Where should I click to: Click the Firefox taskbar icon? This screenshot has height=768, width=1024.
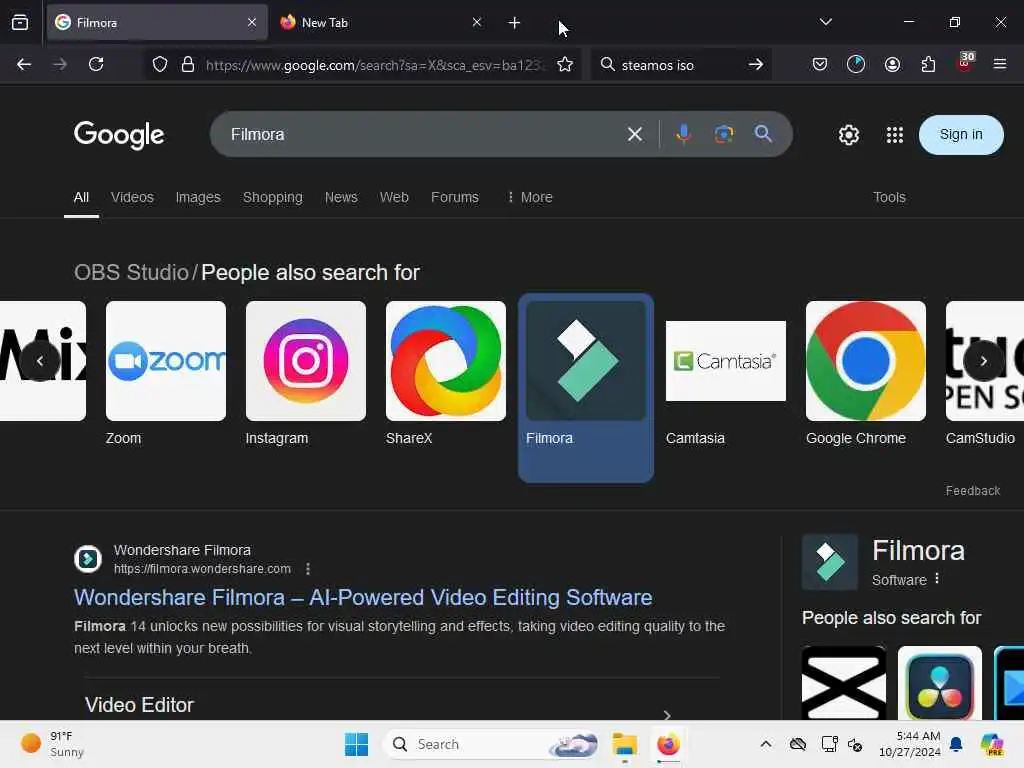(x=667, y=744)
